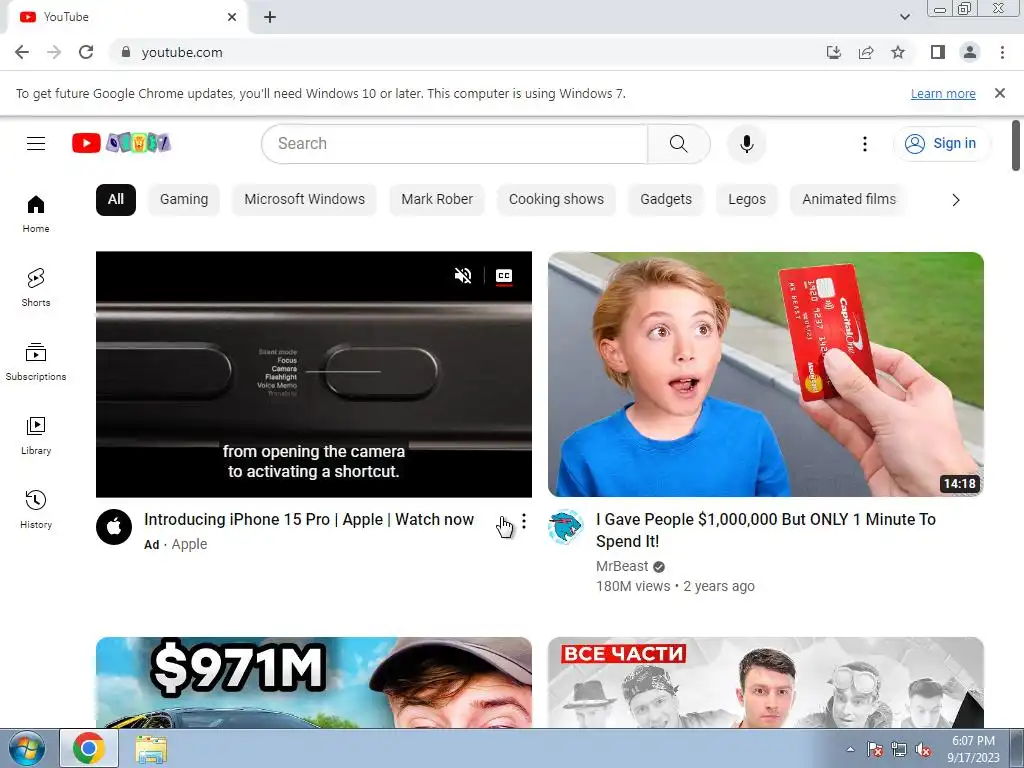Screen dimensions: 1024x768
Task: Select the Animated films filter chip
Action: click(x=848, y=199)
